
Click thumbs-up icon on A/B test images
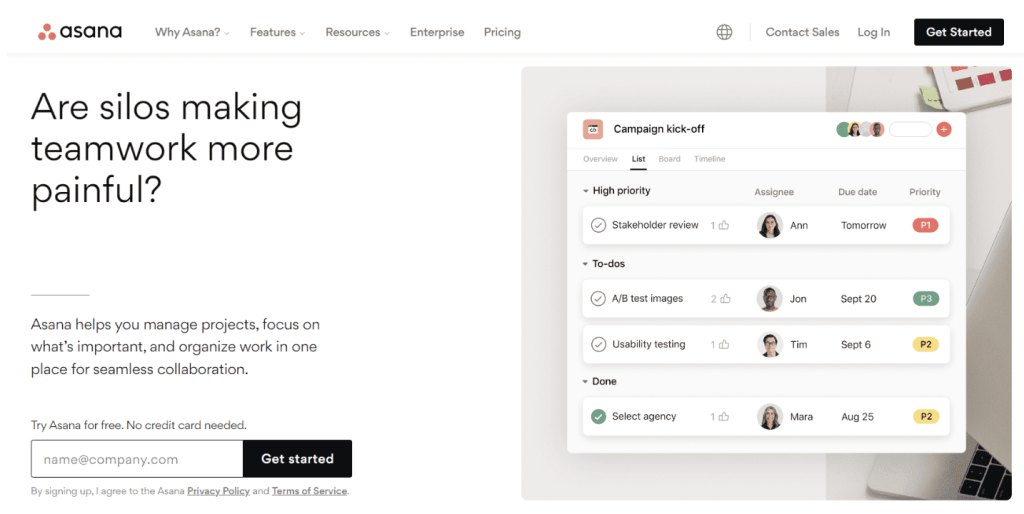725,299
